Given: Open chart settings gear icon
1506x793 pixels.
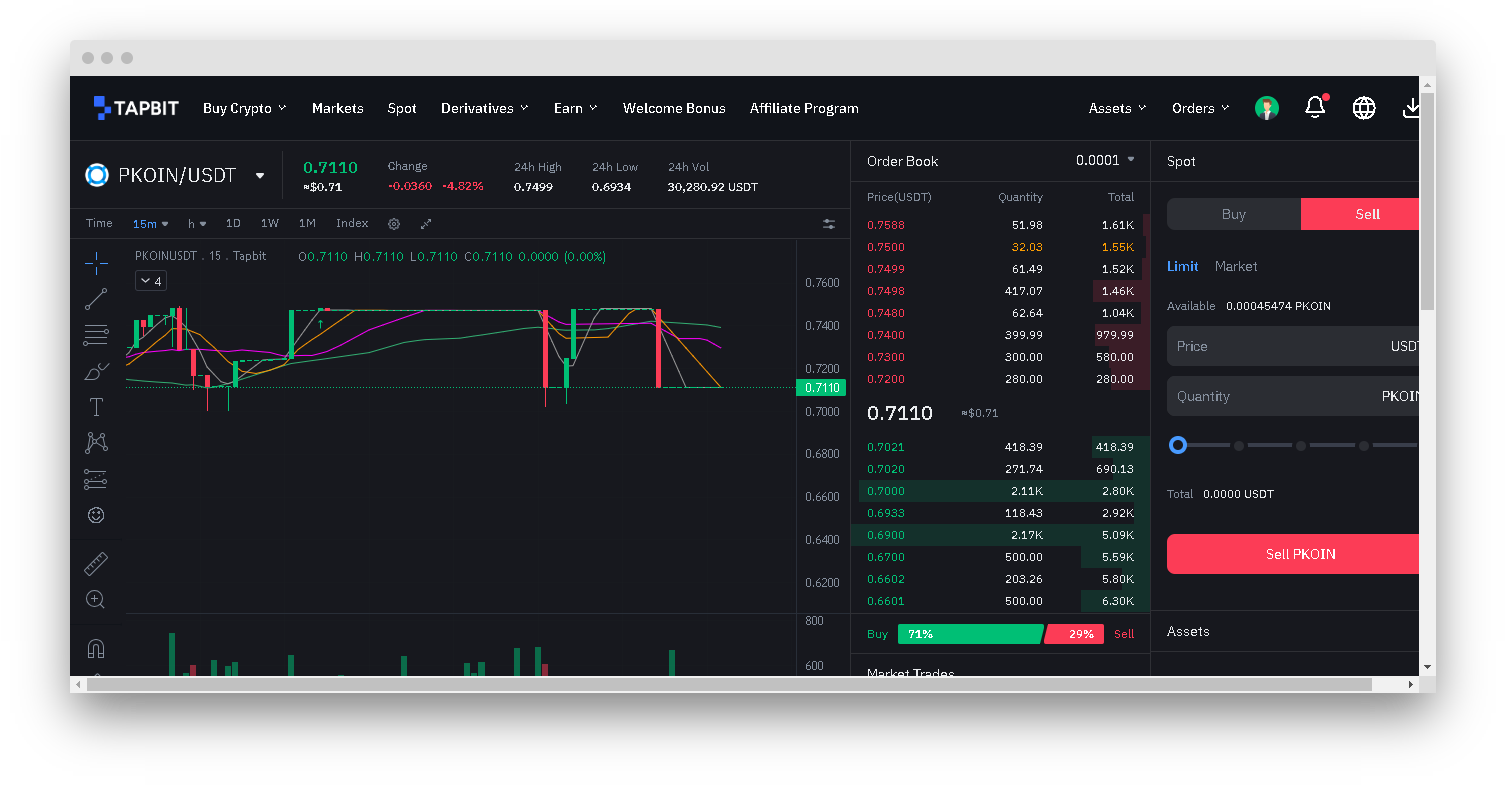Looking at the screenshot, I should coord(394,224).
